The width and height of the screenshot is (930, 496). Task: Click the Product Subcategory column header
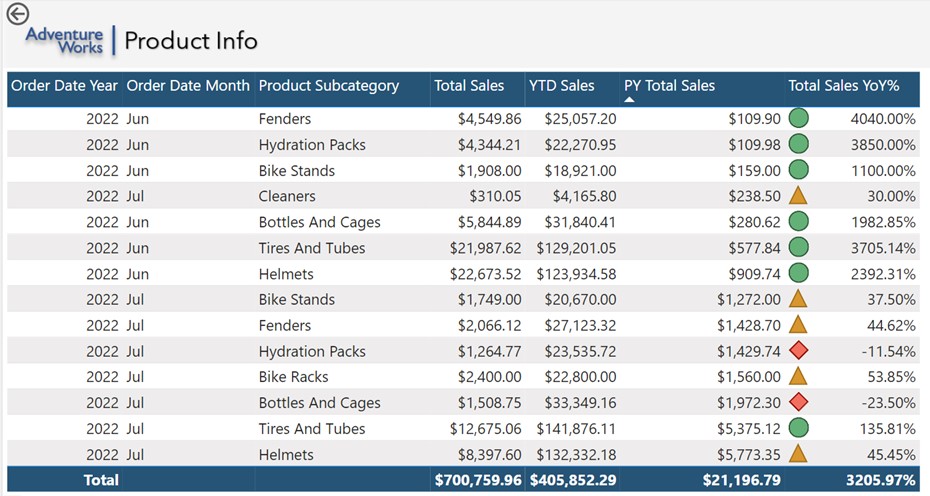(x=328, y=86)
